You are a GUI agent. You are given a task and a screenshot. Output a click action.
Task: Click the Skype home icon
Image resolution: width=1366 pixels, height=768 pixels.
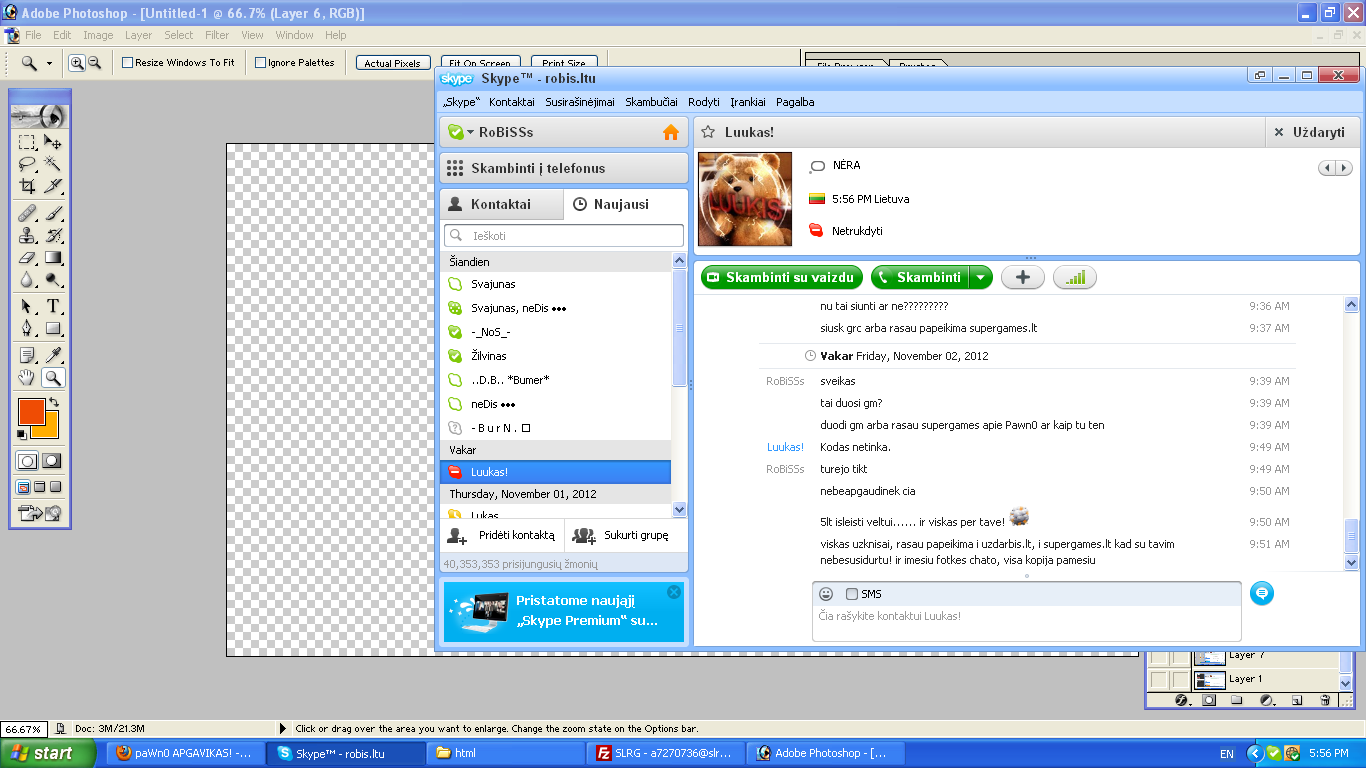(671, 132)
